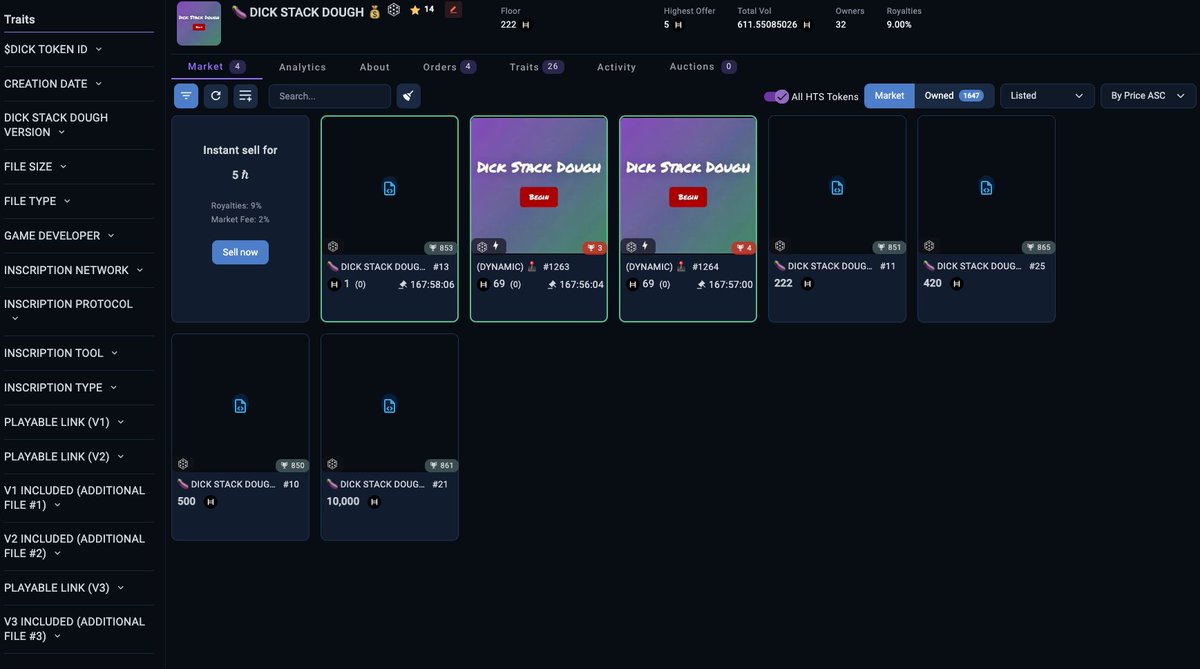
Task: Click the file code icon on card #21
Action: coord(390,406)
